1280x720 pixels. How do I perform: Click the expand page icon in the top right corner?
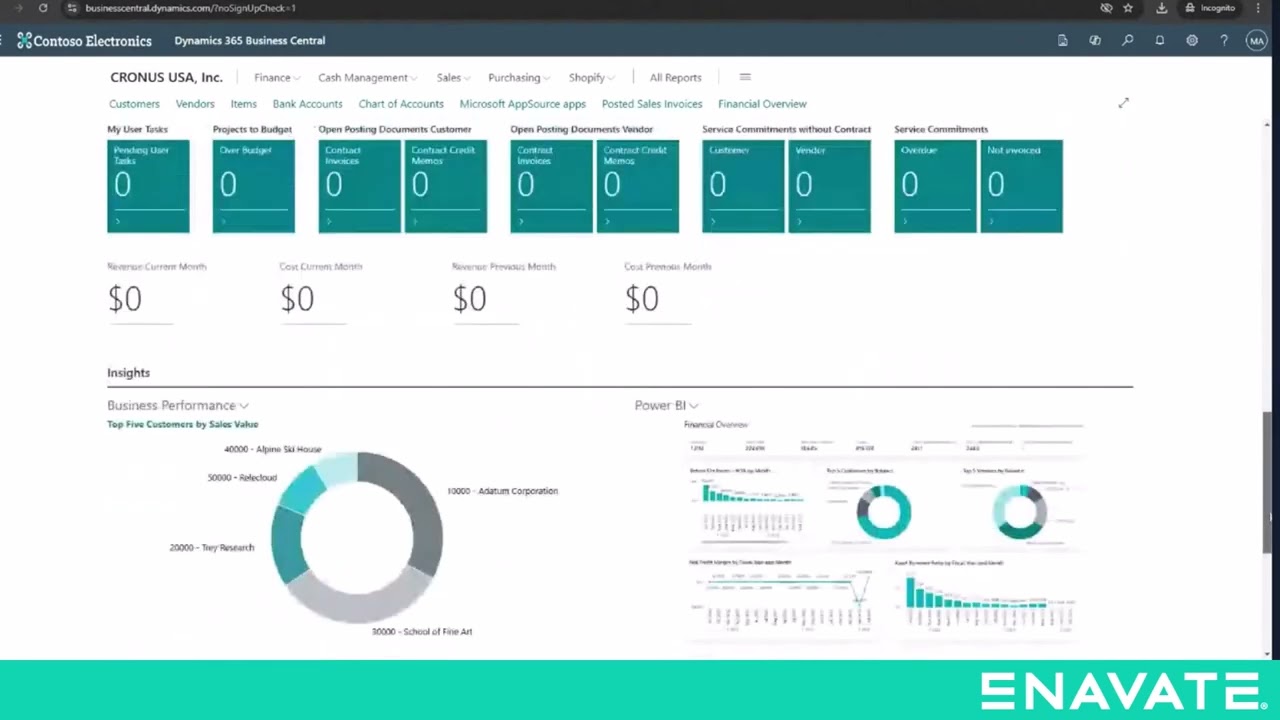point(1123,103)
